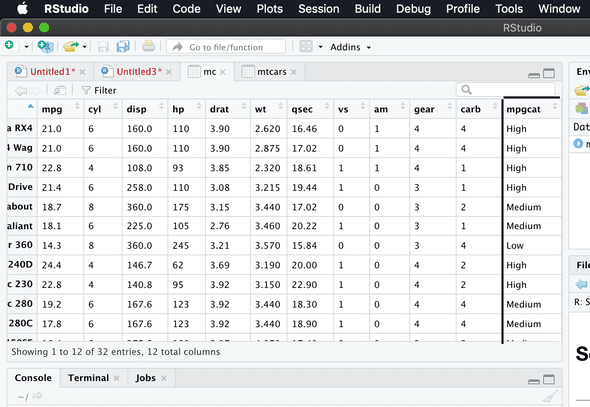Switch to the Terminal tab
The width and height of the screenshot is (590, 407).
pyautogui.click(x=88, y=378)
